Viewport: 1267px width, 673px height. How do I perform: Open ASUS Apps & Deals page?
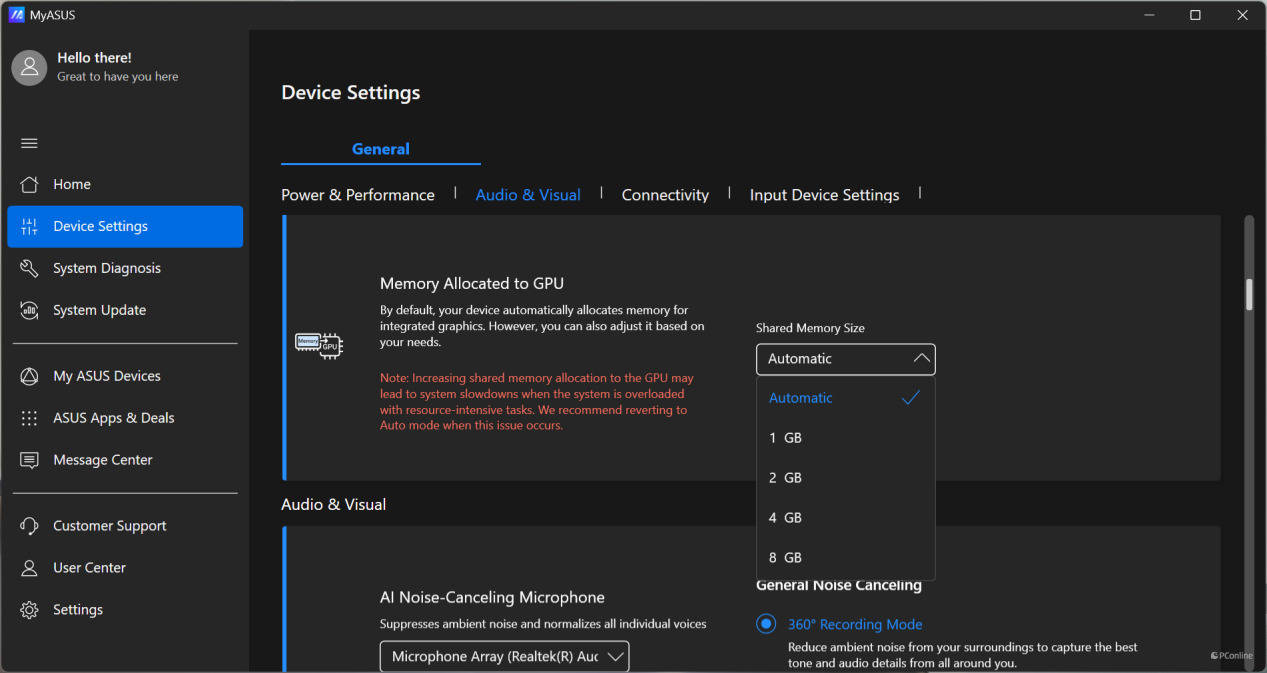[125, 418]
